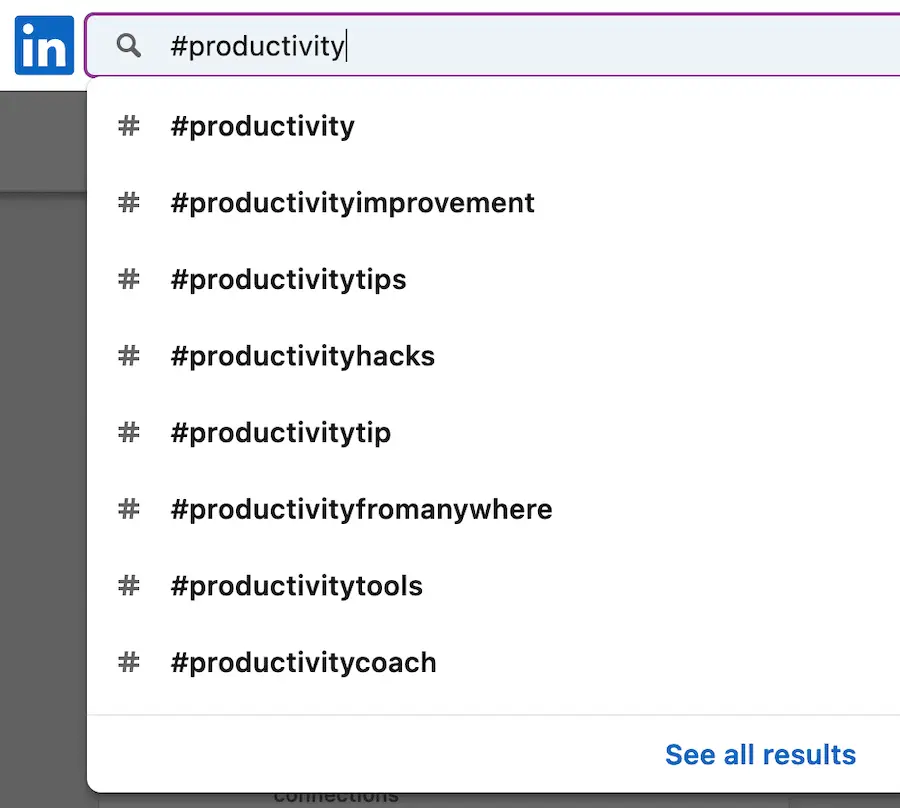900x808 pixels.
Task: Click hash icon beside #productivityhacks
Action: point(129,356)
